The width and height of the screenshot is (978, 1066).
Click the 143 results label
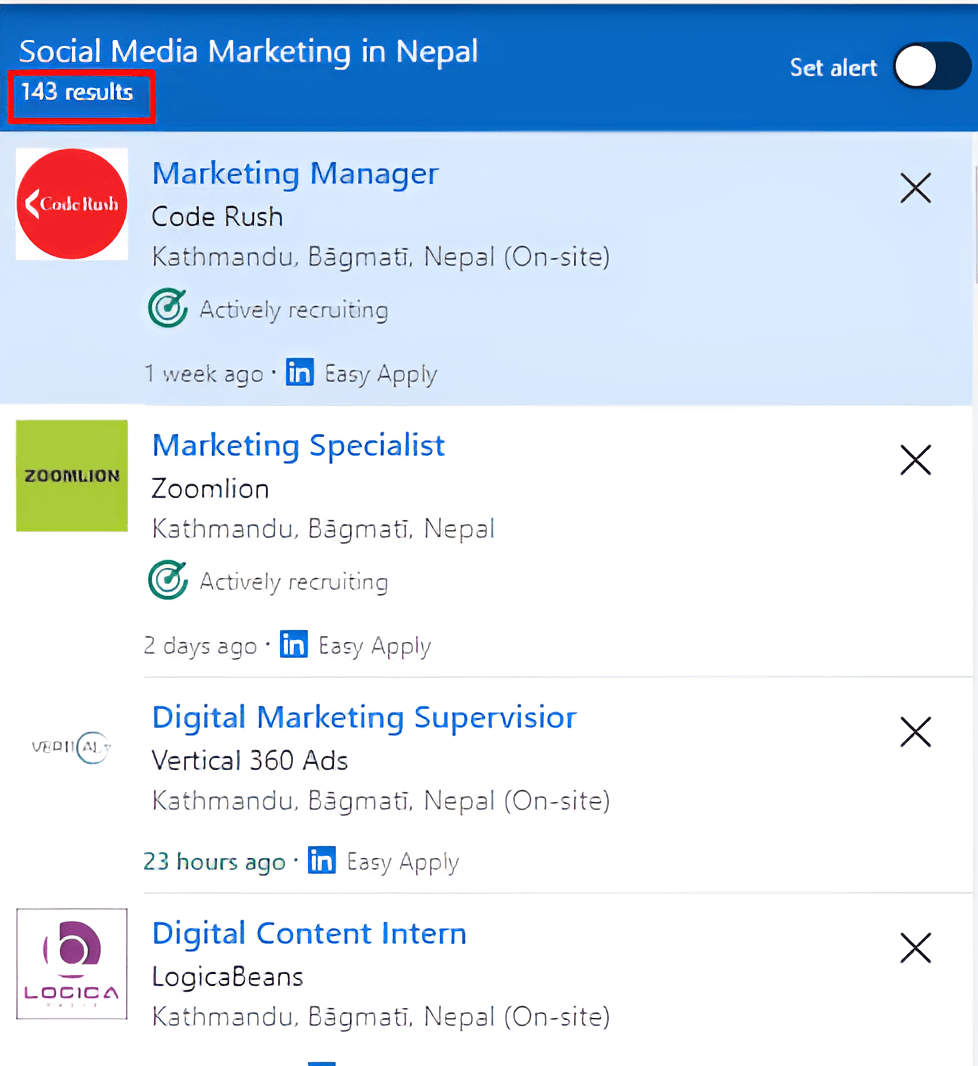[80, 92]
